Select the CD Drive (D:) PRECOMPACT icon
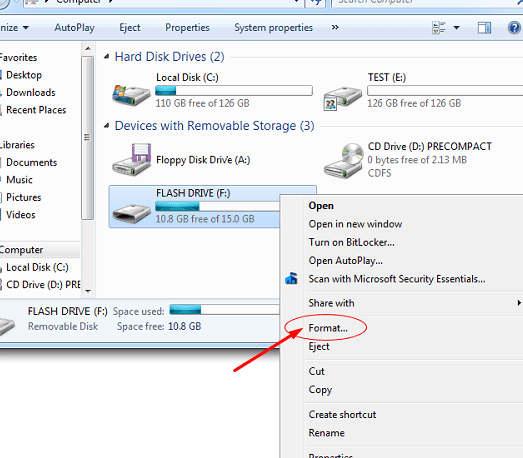The width and height of the screenshot is (523, 458). tap(344, 161)
